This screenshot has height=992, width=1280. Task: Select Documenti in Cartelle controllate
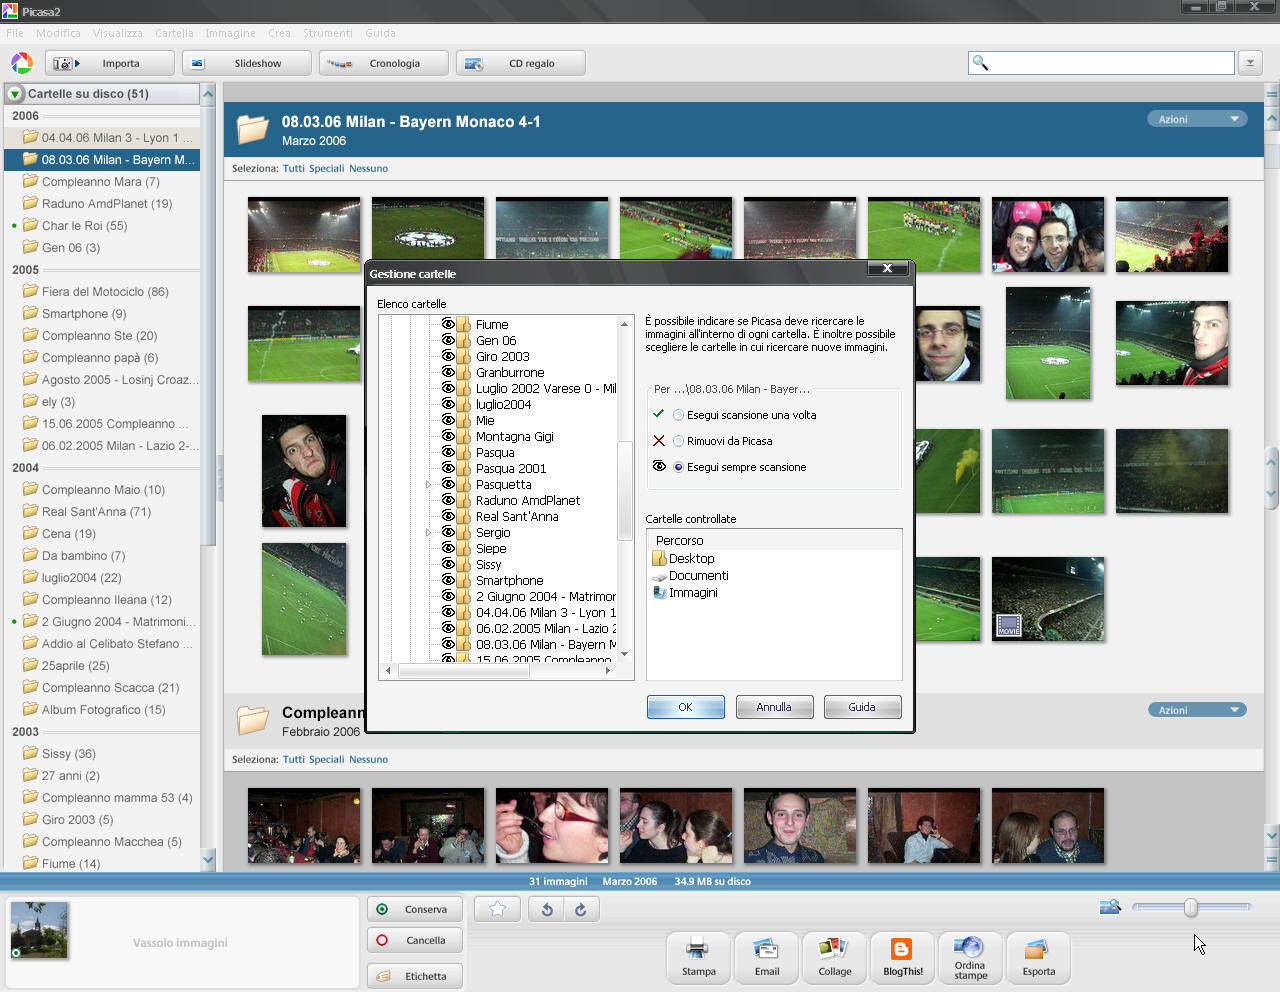pos(690,576)
